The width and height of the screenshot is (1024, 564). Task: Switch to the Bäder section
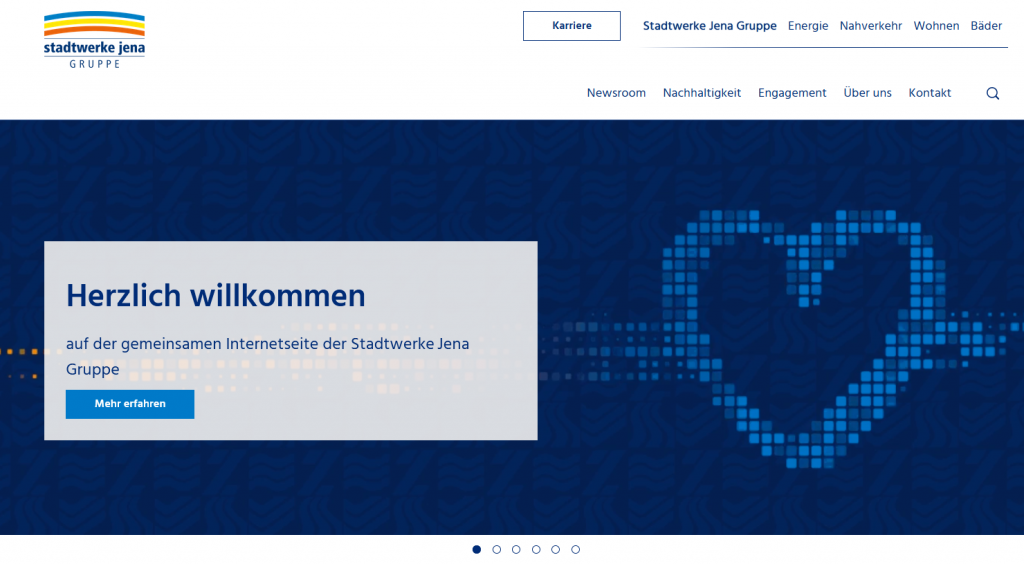coord(986,26)
